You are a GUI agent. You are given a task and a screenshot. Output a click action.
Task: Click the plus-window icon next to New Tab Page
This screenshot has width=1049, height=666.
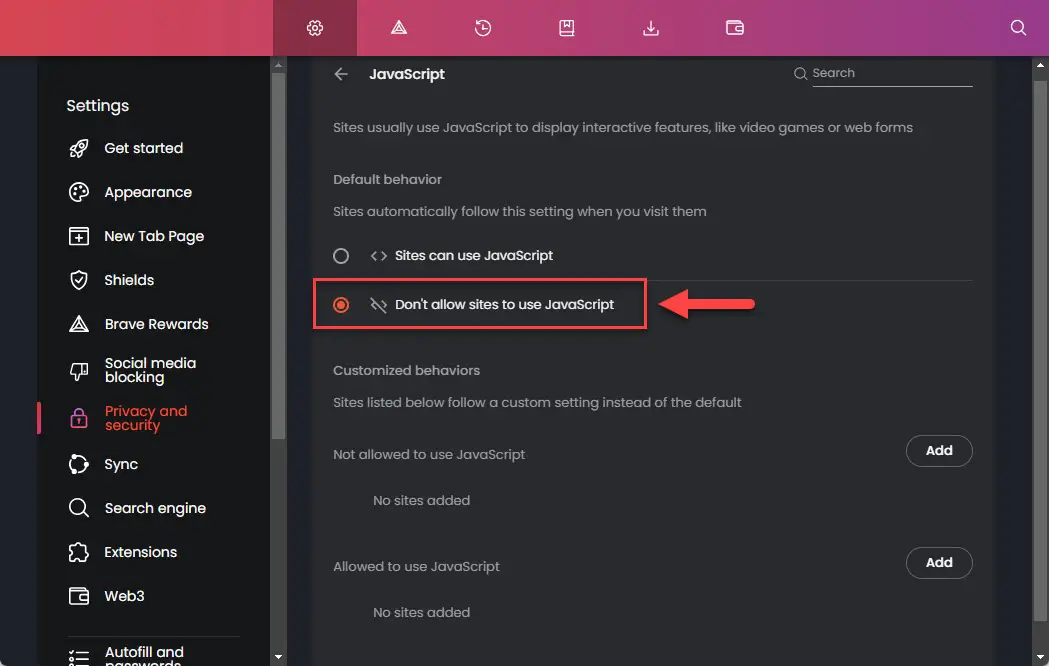pyautogui.click(x=79, y=236)
